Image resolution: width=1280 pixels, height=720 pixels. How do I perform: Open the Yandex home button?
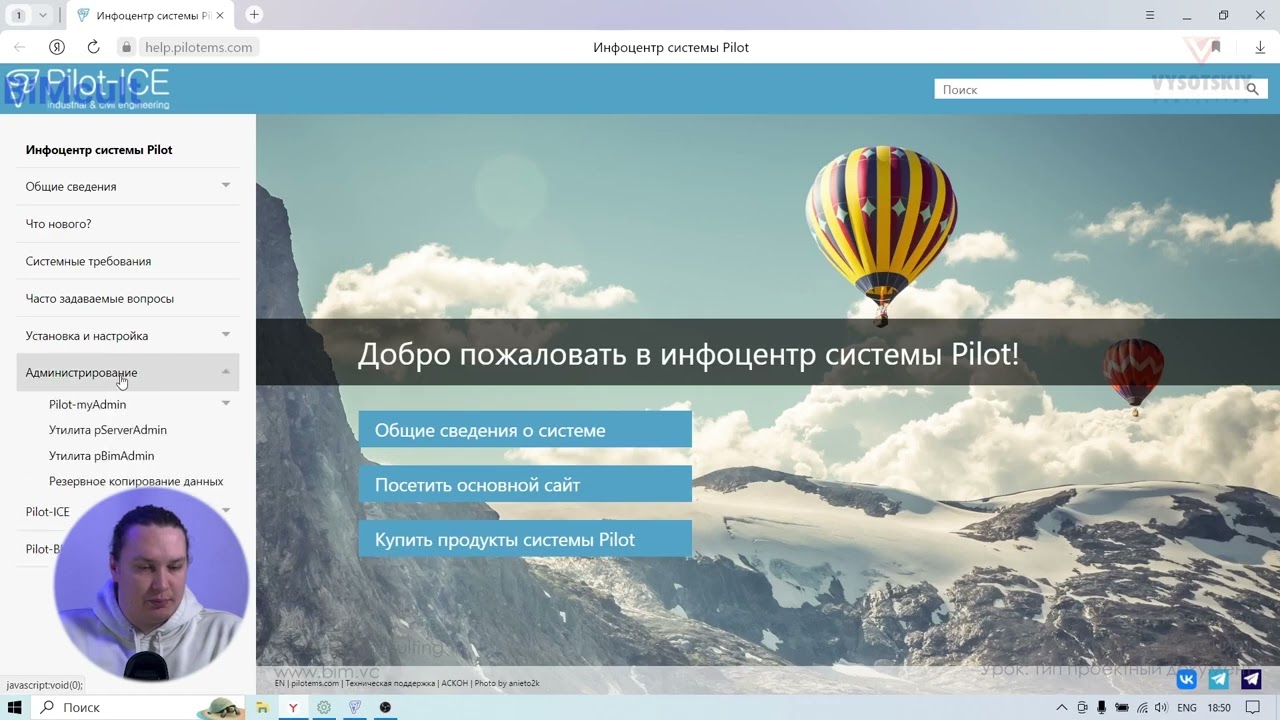click(x=57, y=47)
